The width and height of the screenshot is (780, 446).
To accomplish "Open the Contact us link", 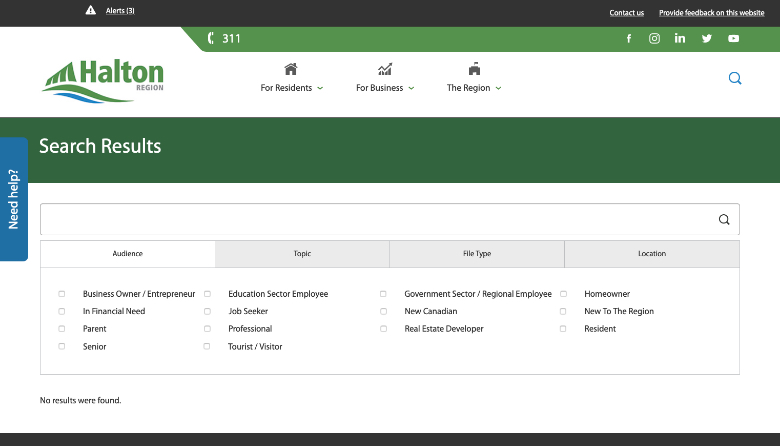I will [626, 13].
